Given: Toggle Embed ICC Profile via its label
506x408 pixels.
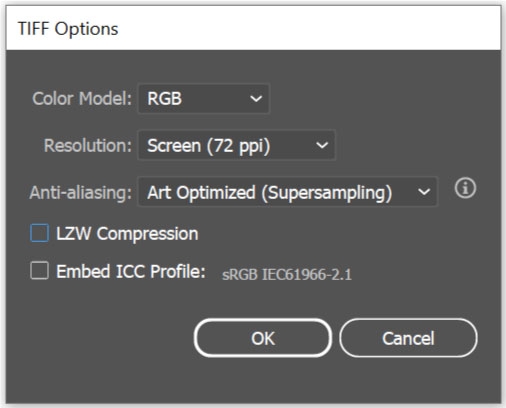Looking at the screenshot, I should (x=131, y=271).
